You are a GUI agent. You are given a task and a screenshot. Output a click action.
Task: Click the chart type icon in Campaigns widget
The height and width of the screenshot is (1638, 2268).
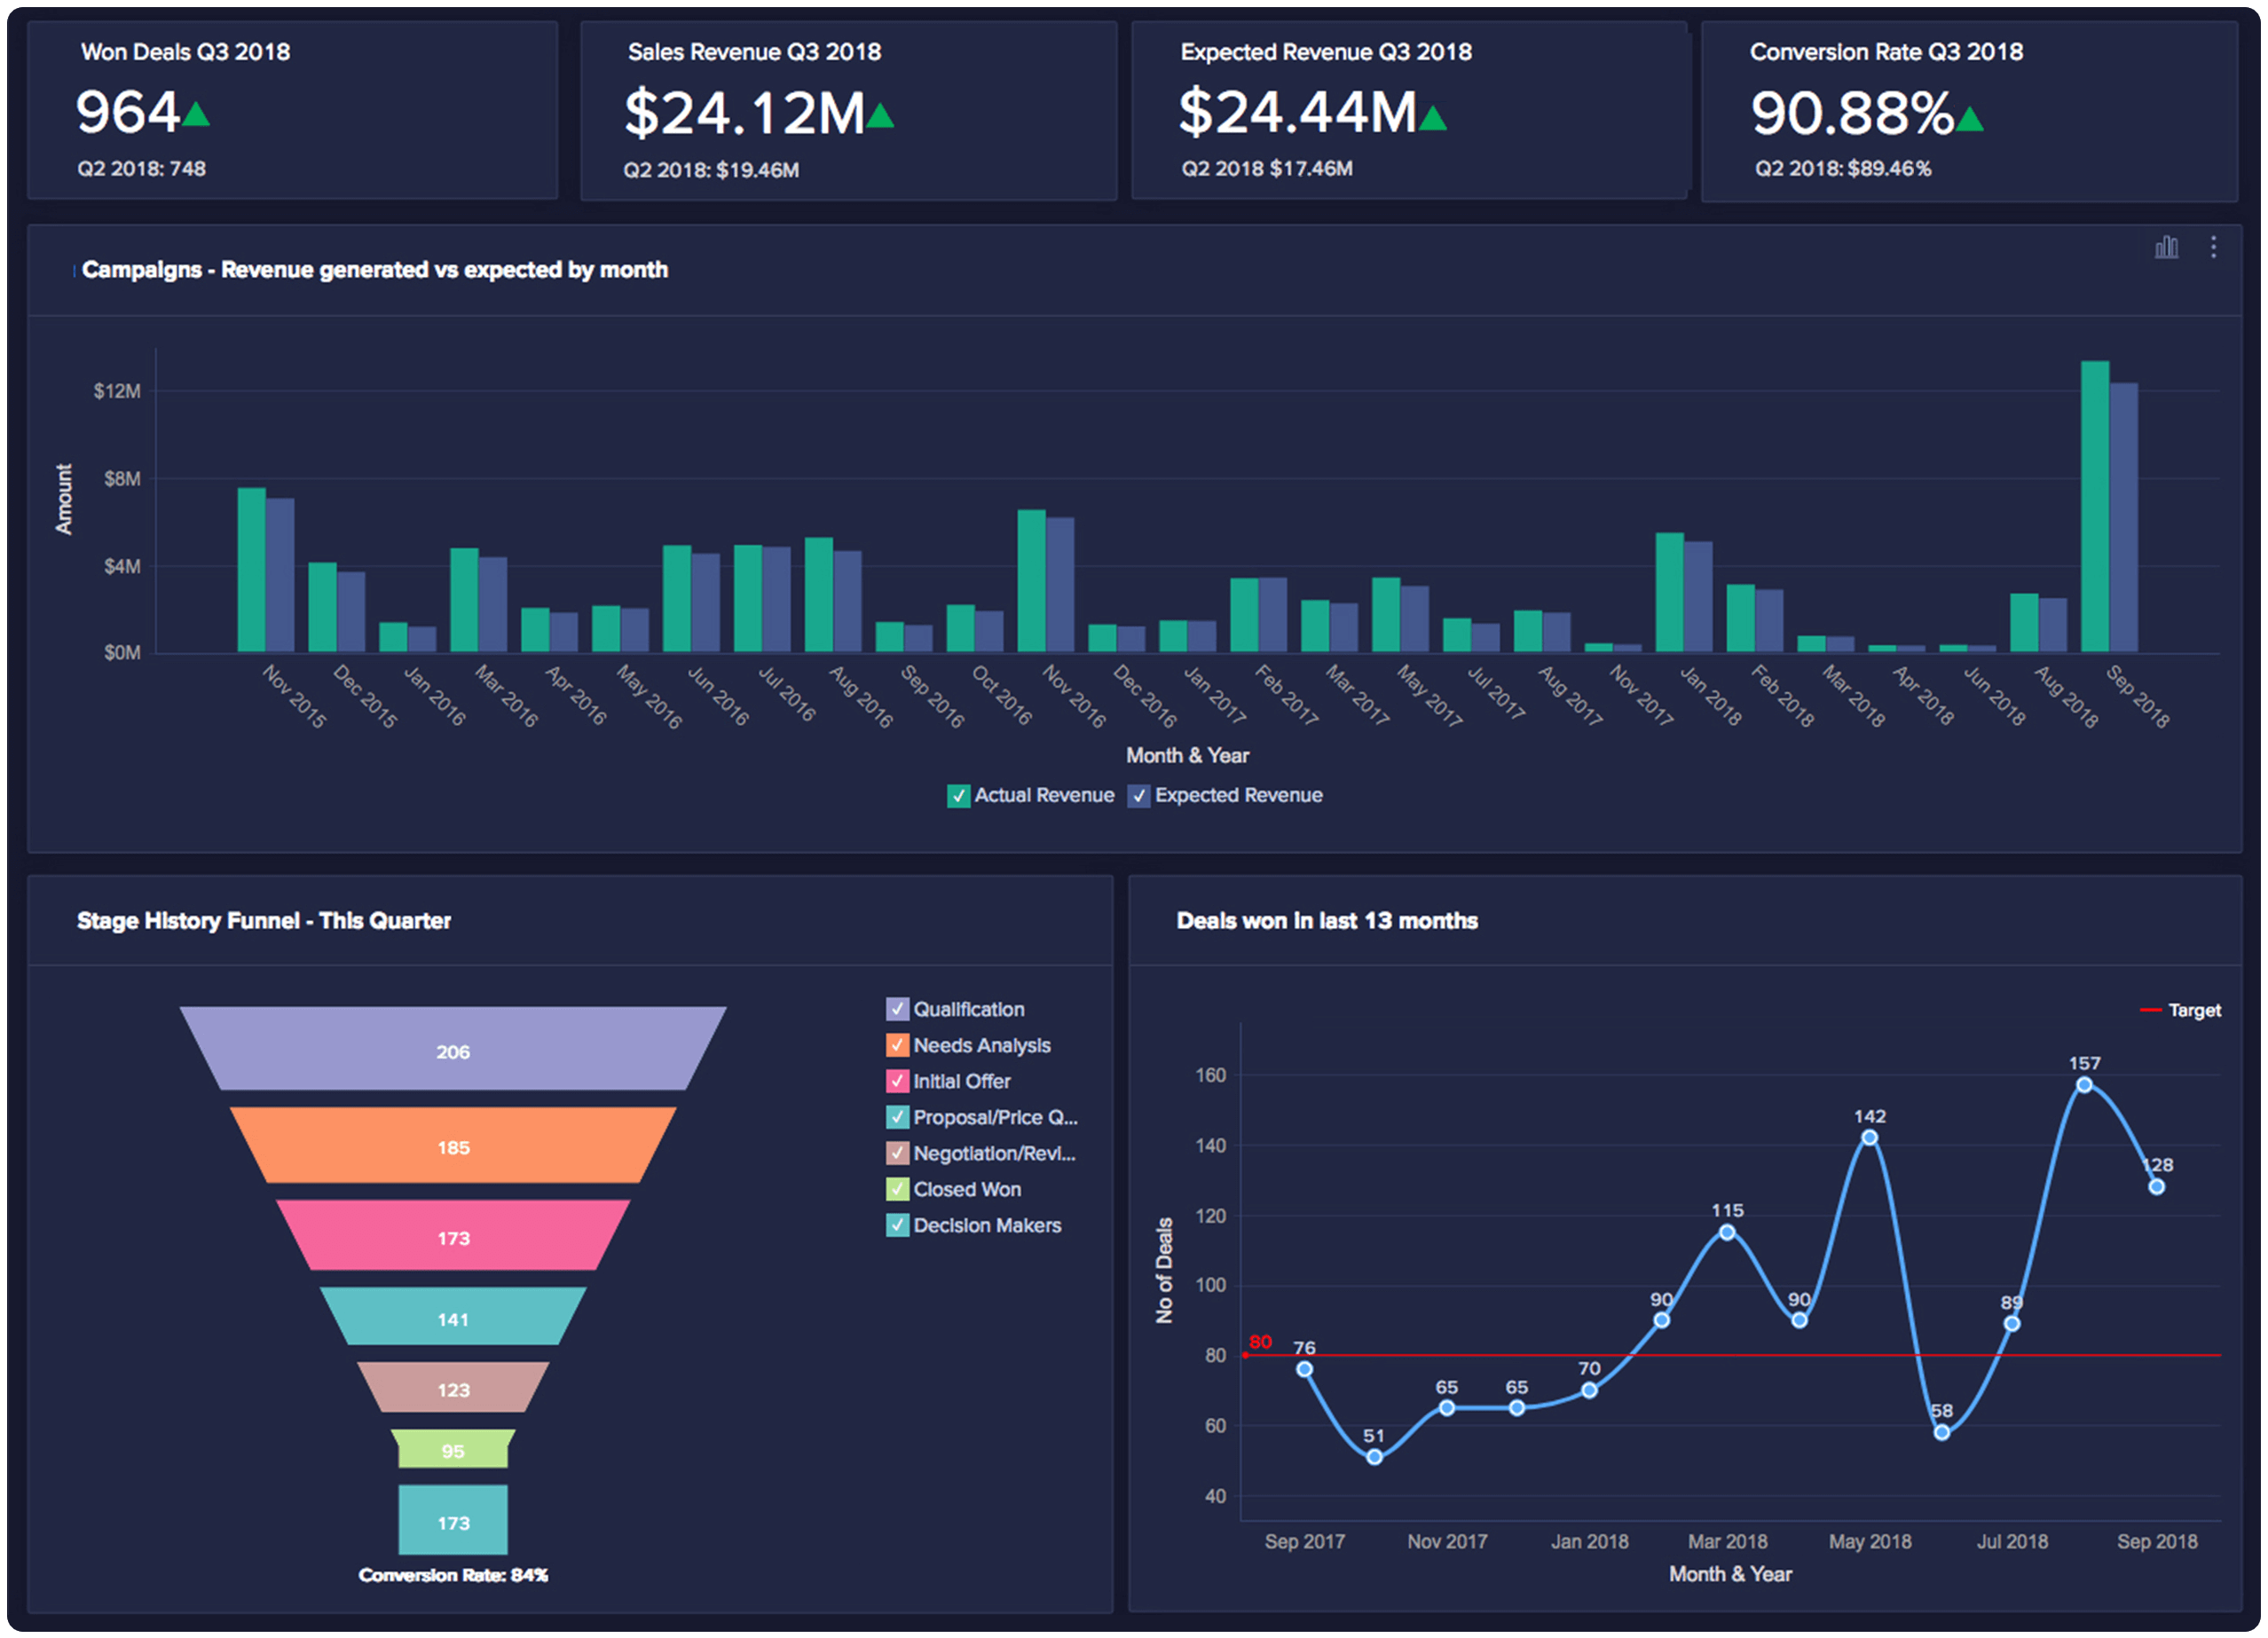click(x=2166, y=247)
